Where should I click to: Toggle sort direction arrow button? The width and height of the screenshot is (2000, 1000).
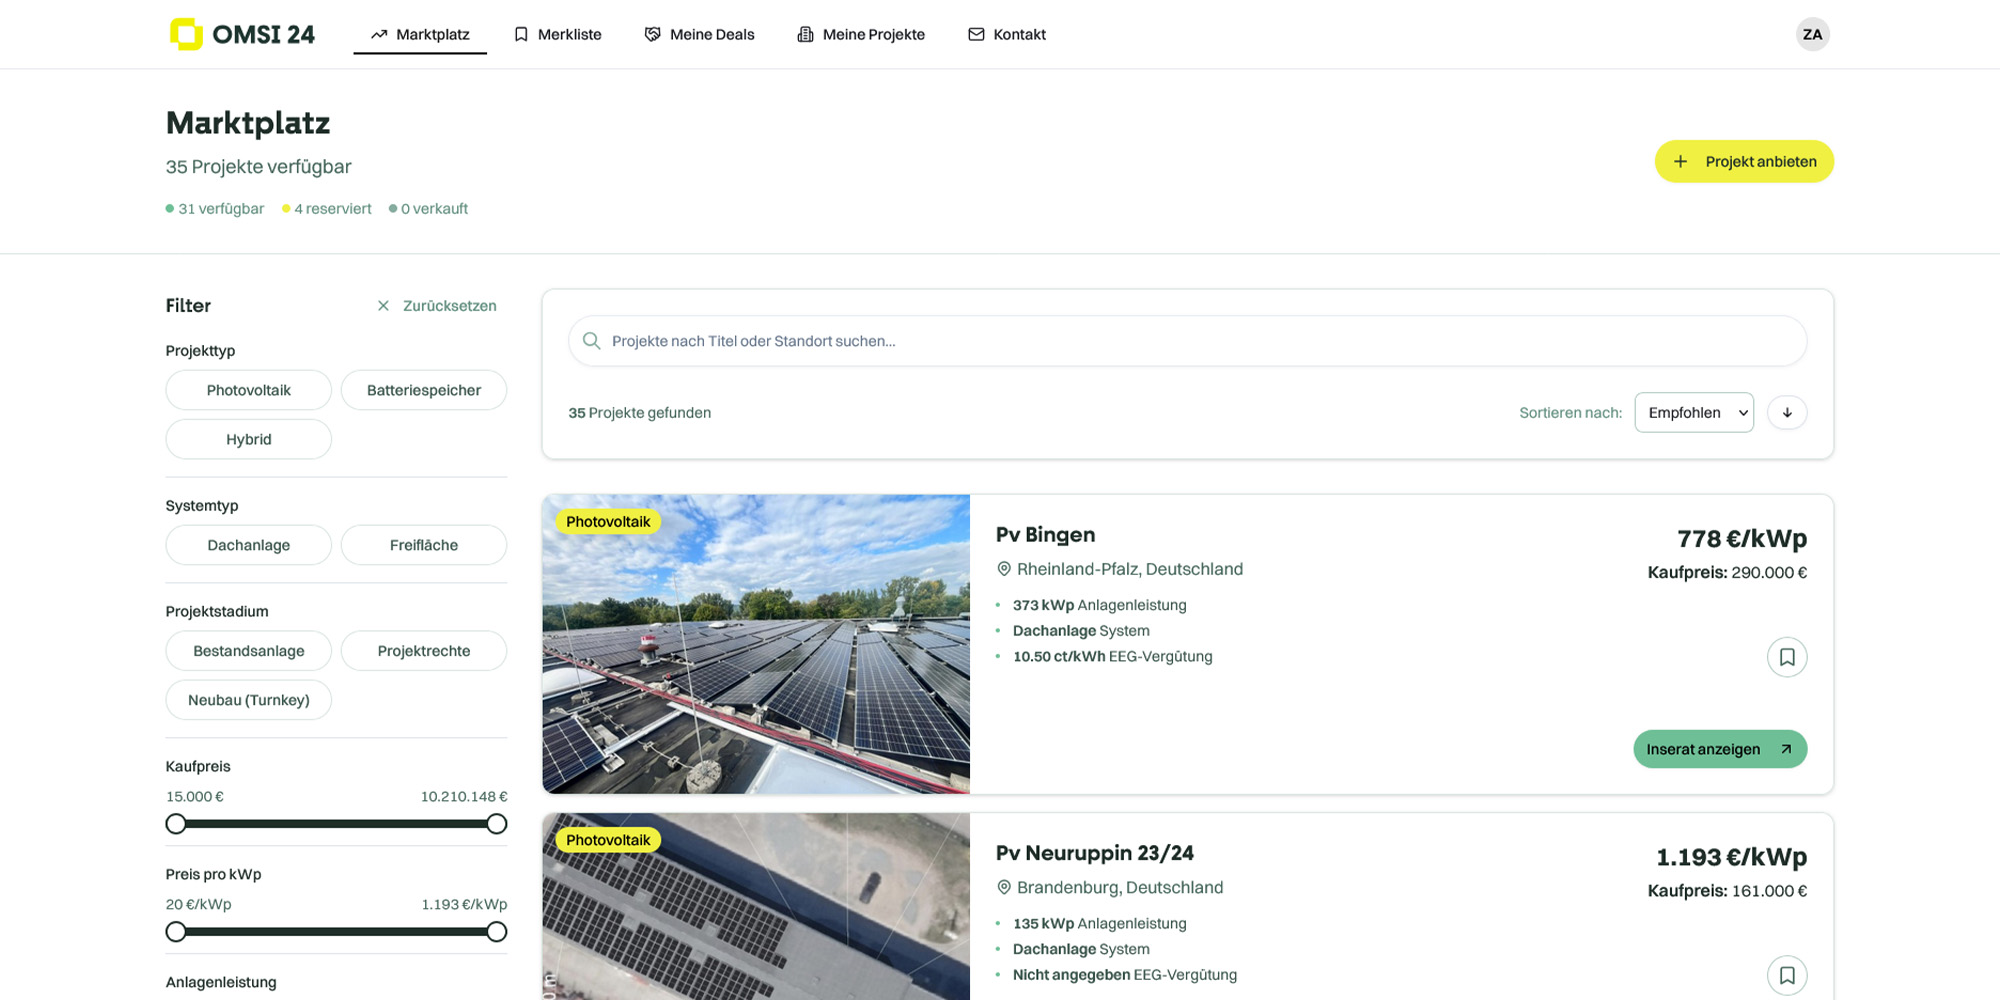coord(1786,413)
